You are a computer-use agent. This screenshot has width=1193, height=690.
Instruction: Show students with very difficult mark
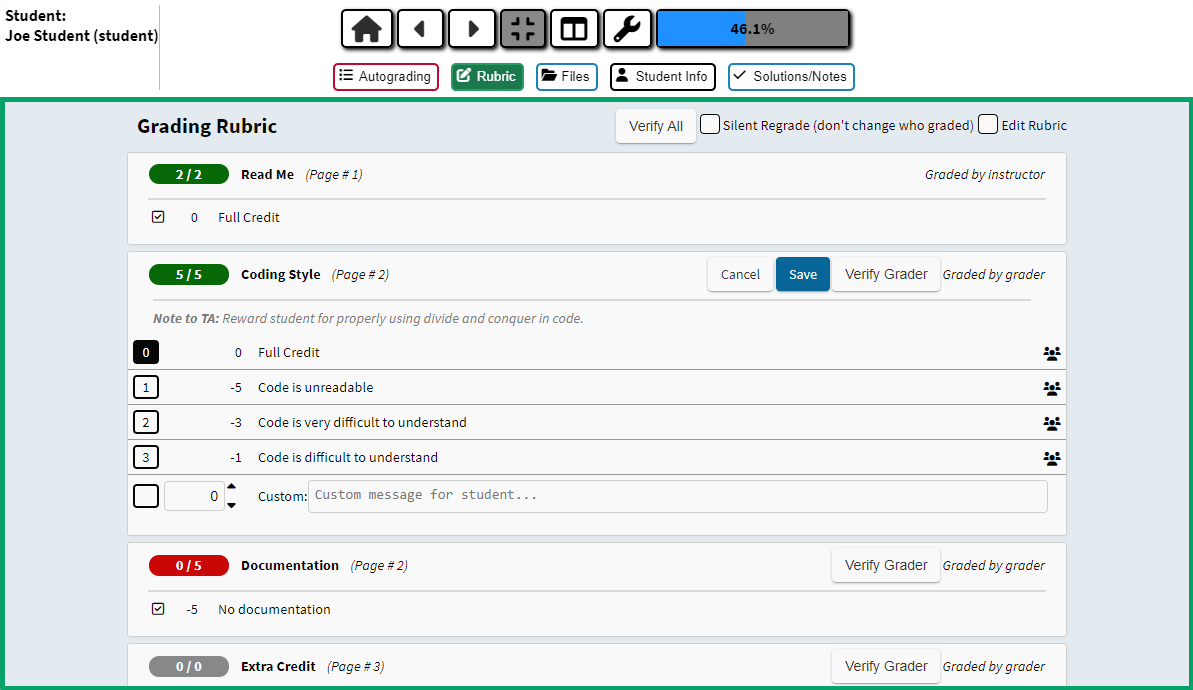1051,424
